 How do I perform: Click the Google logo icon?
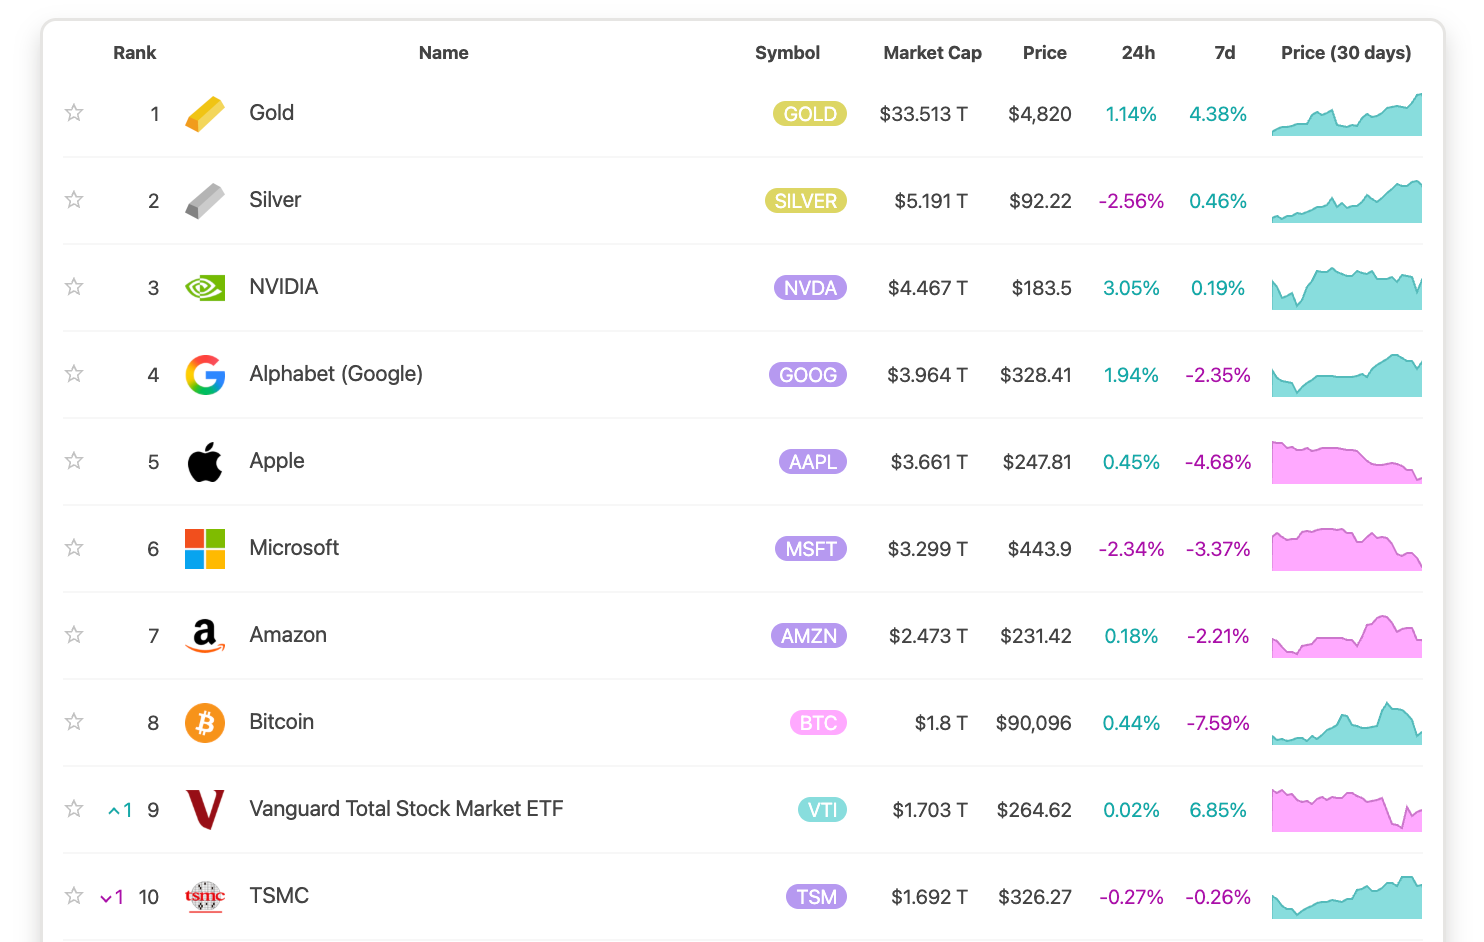pos(205,375)
